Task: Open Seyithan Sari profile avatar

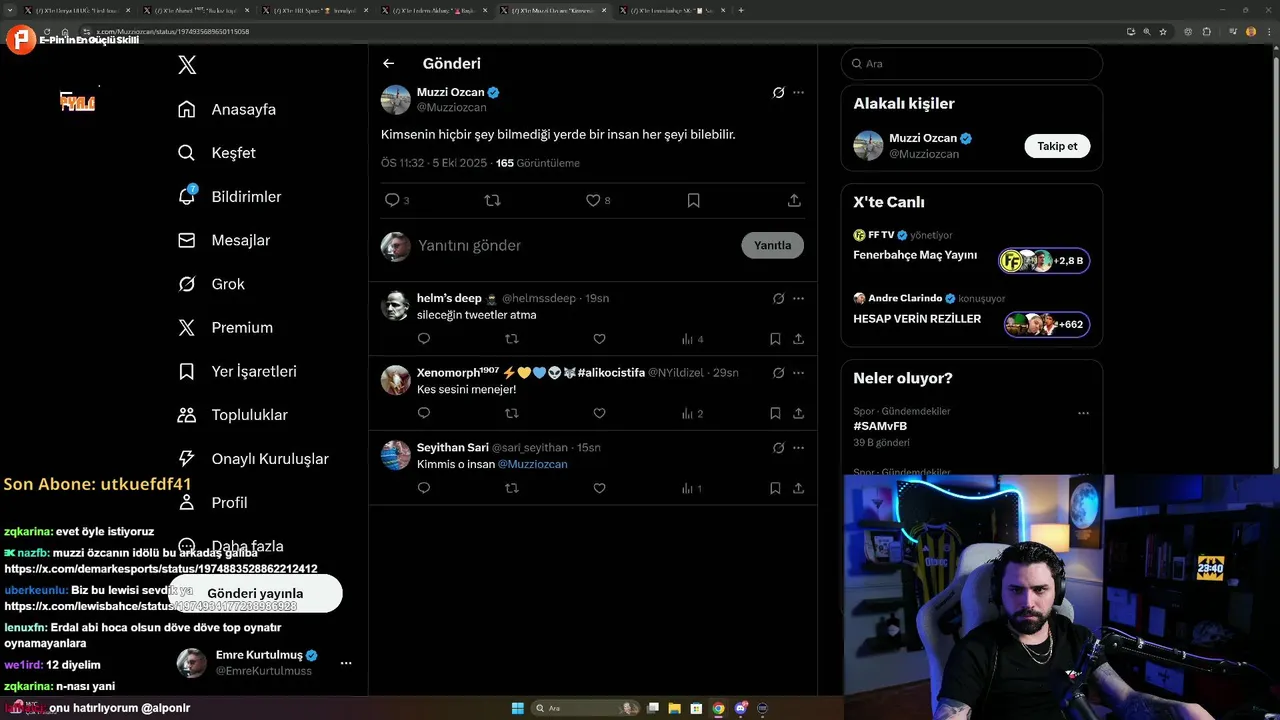Action: (x=395, y=455)
